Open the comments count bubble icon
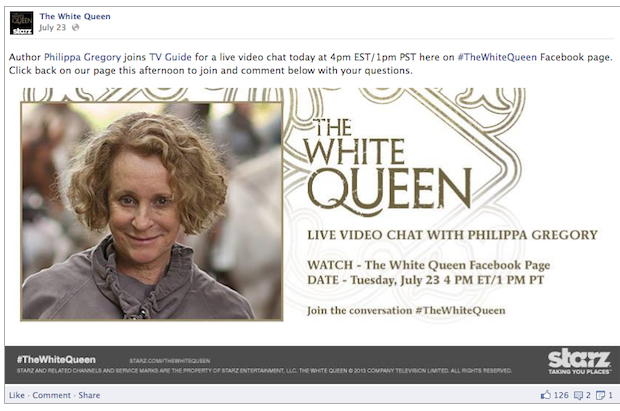Viewport: 620px width, 411px height. [x=578, y=395]
